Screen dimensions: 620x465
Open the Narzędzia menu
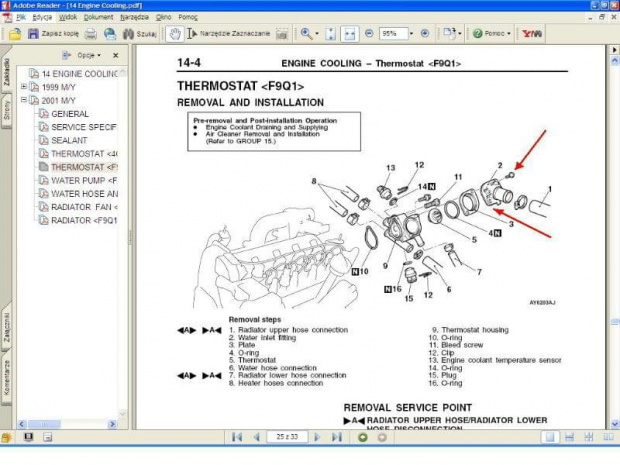pos(134,17)
